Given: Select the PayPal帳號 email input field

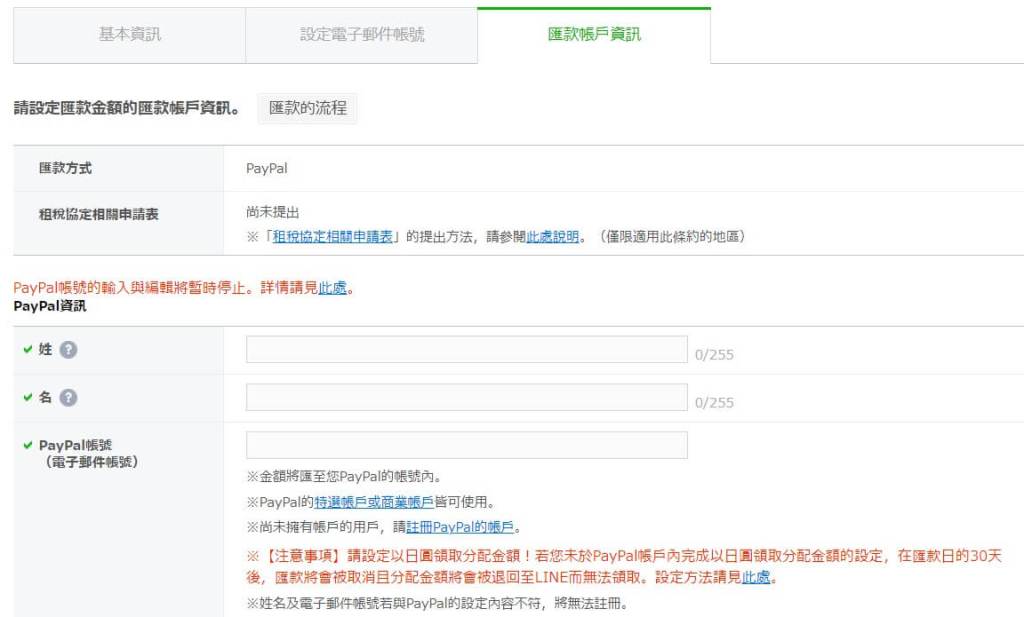Looking at the screenshot, I should pos(467,445).
